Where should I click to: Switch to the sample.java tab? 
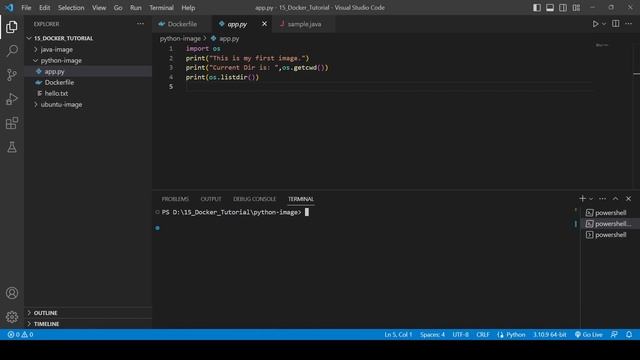click(x=304, y=24)
